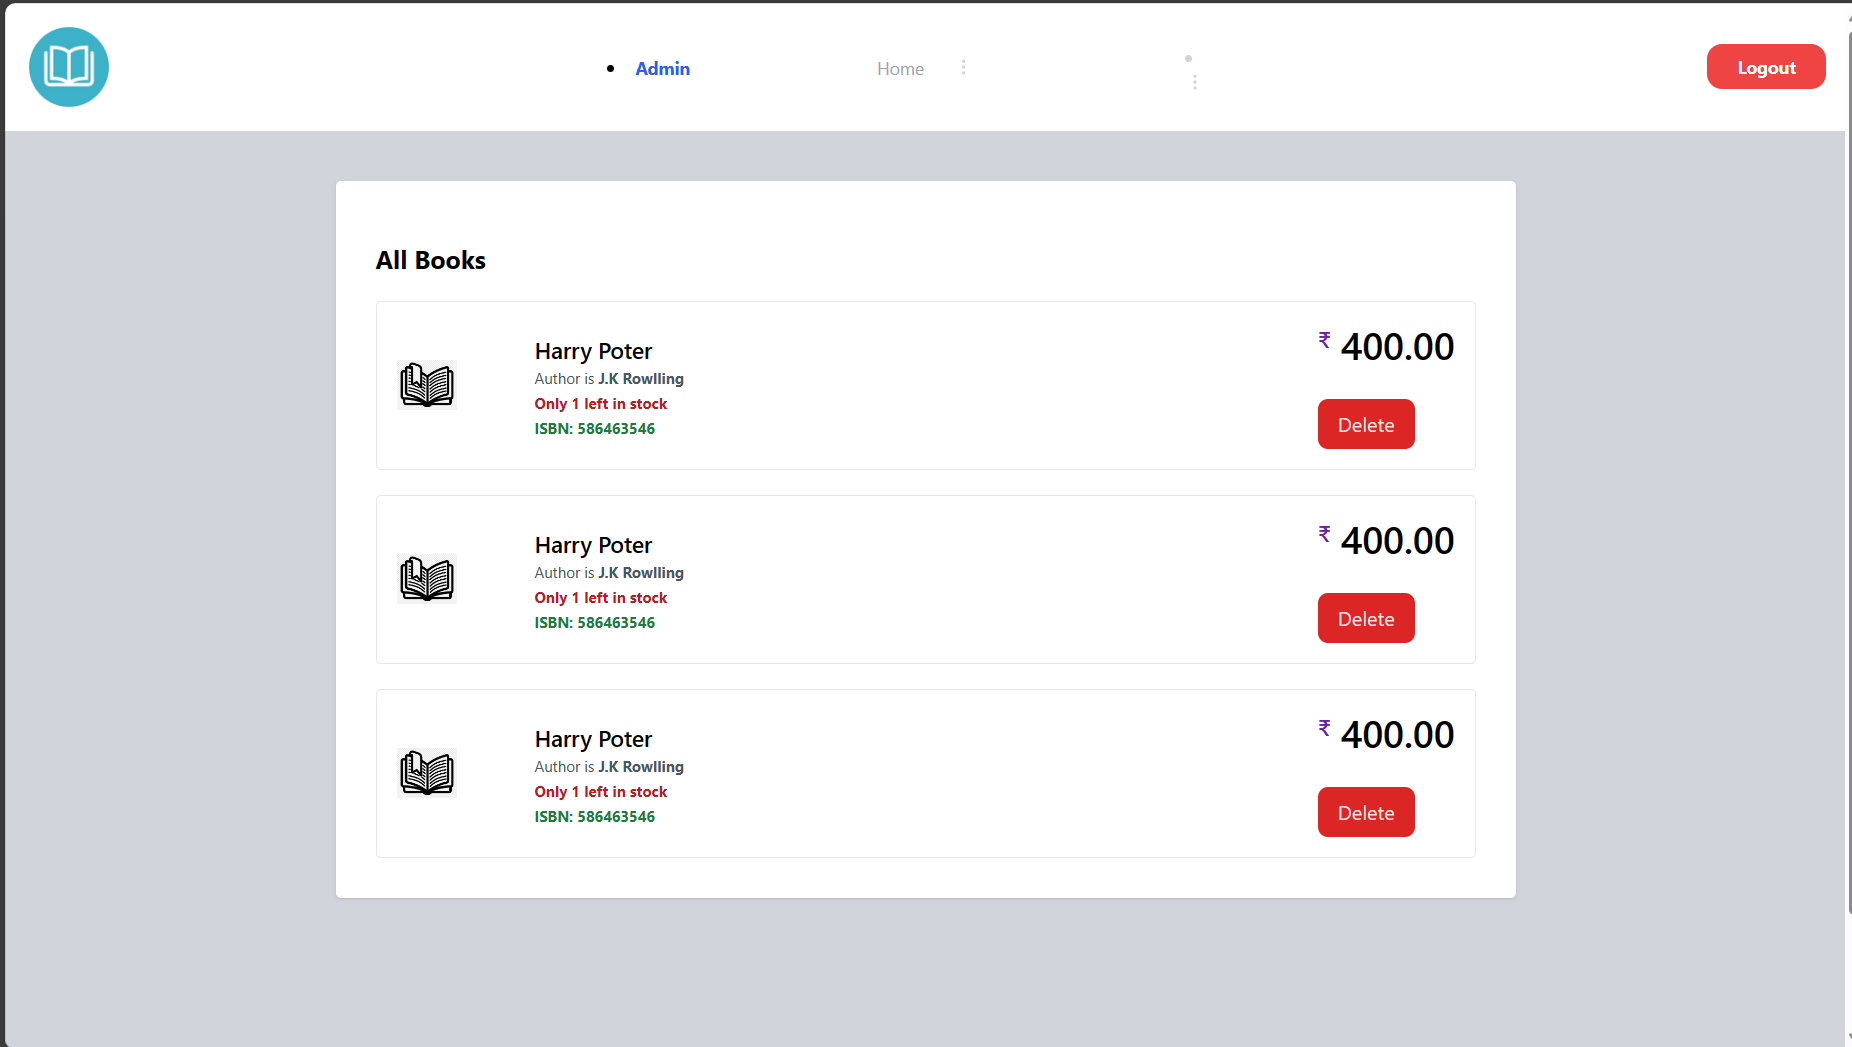
Task: Click the book logo icon
Action: pos(68,66)
